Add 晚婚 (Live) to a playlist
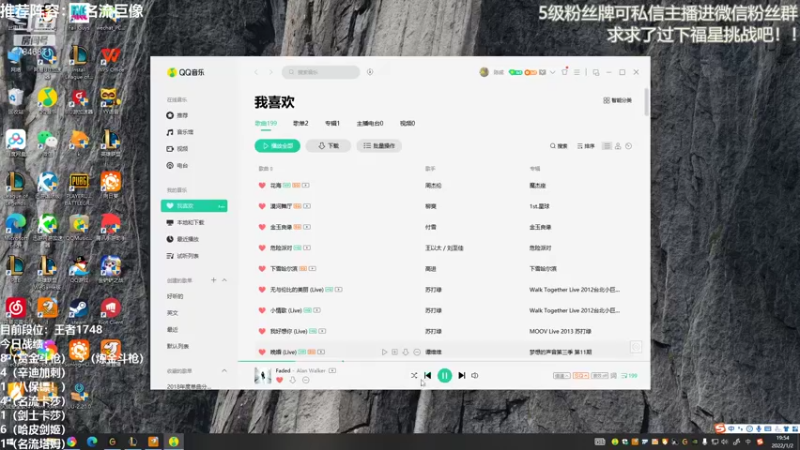 pos(394,352)
